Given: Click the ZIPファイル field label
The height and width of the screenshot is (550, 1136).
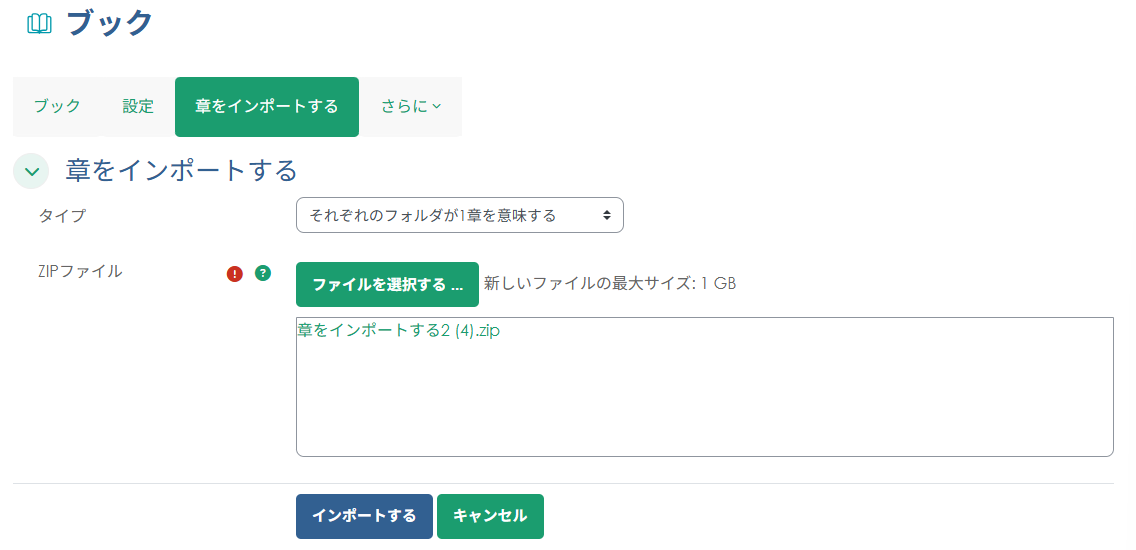Looking at the screenshot, I should tap(80, 271).
